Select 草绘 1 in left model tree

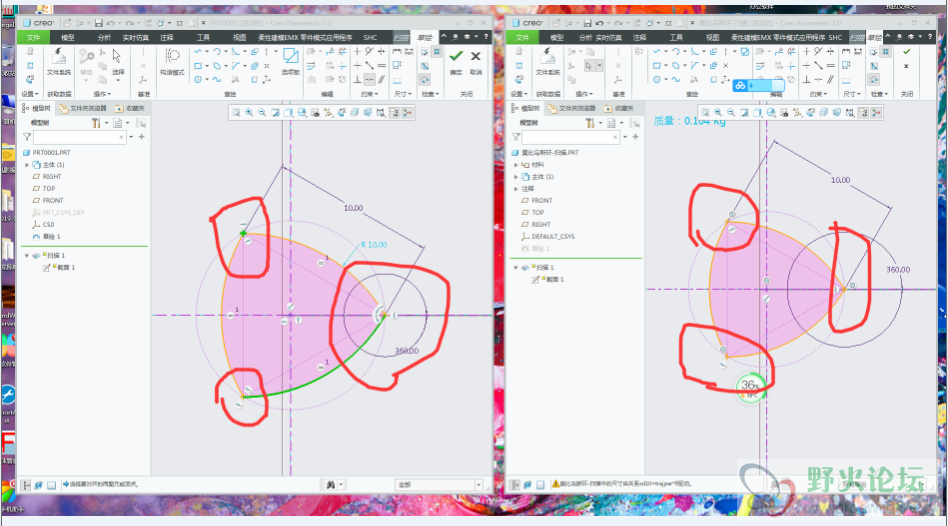(48, 236)
